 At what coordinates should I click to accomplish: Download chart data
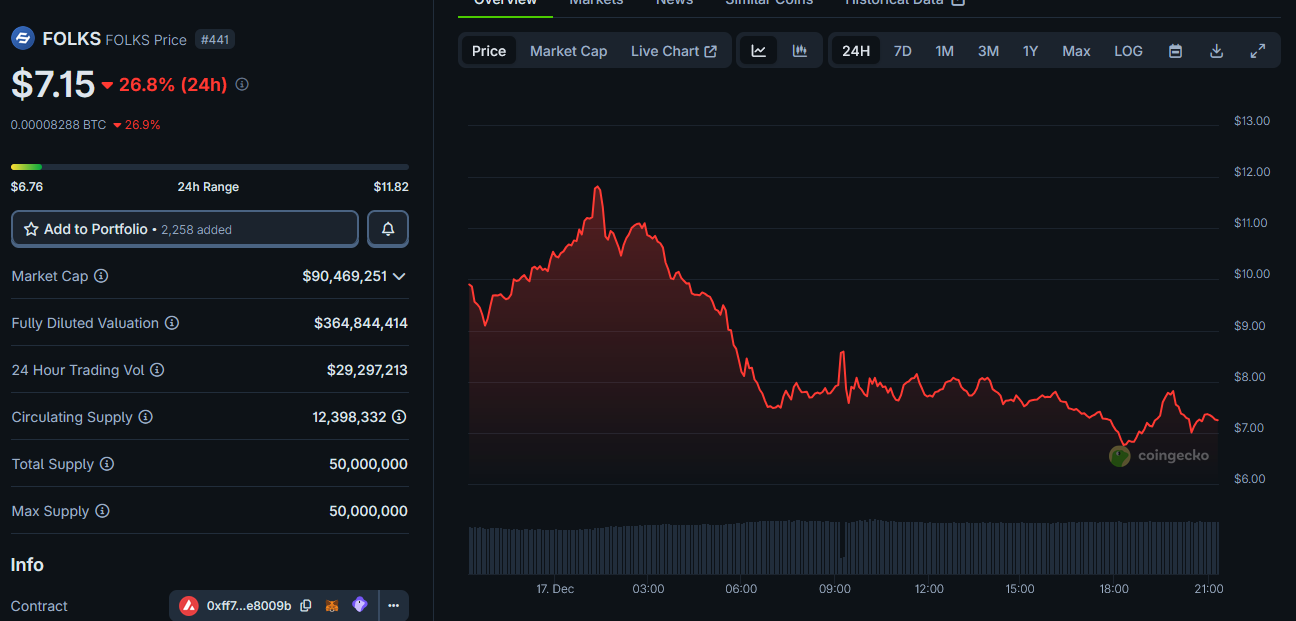(1217, 51)
